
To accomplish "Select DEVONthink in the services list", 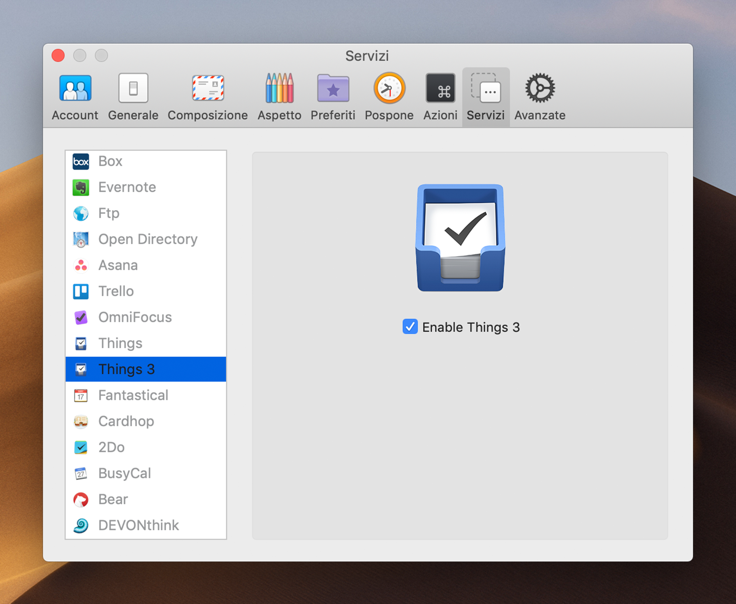I will [146, 526].
